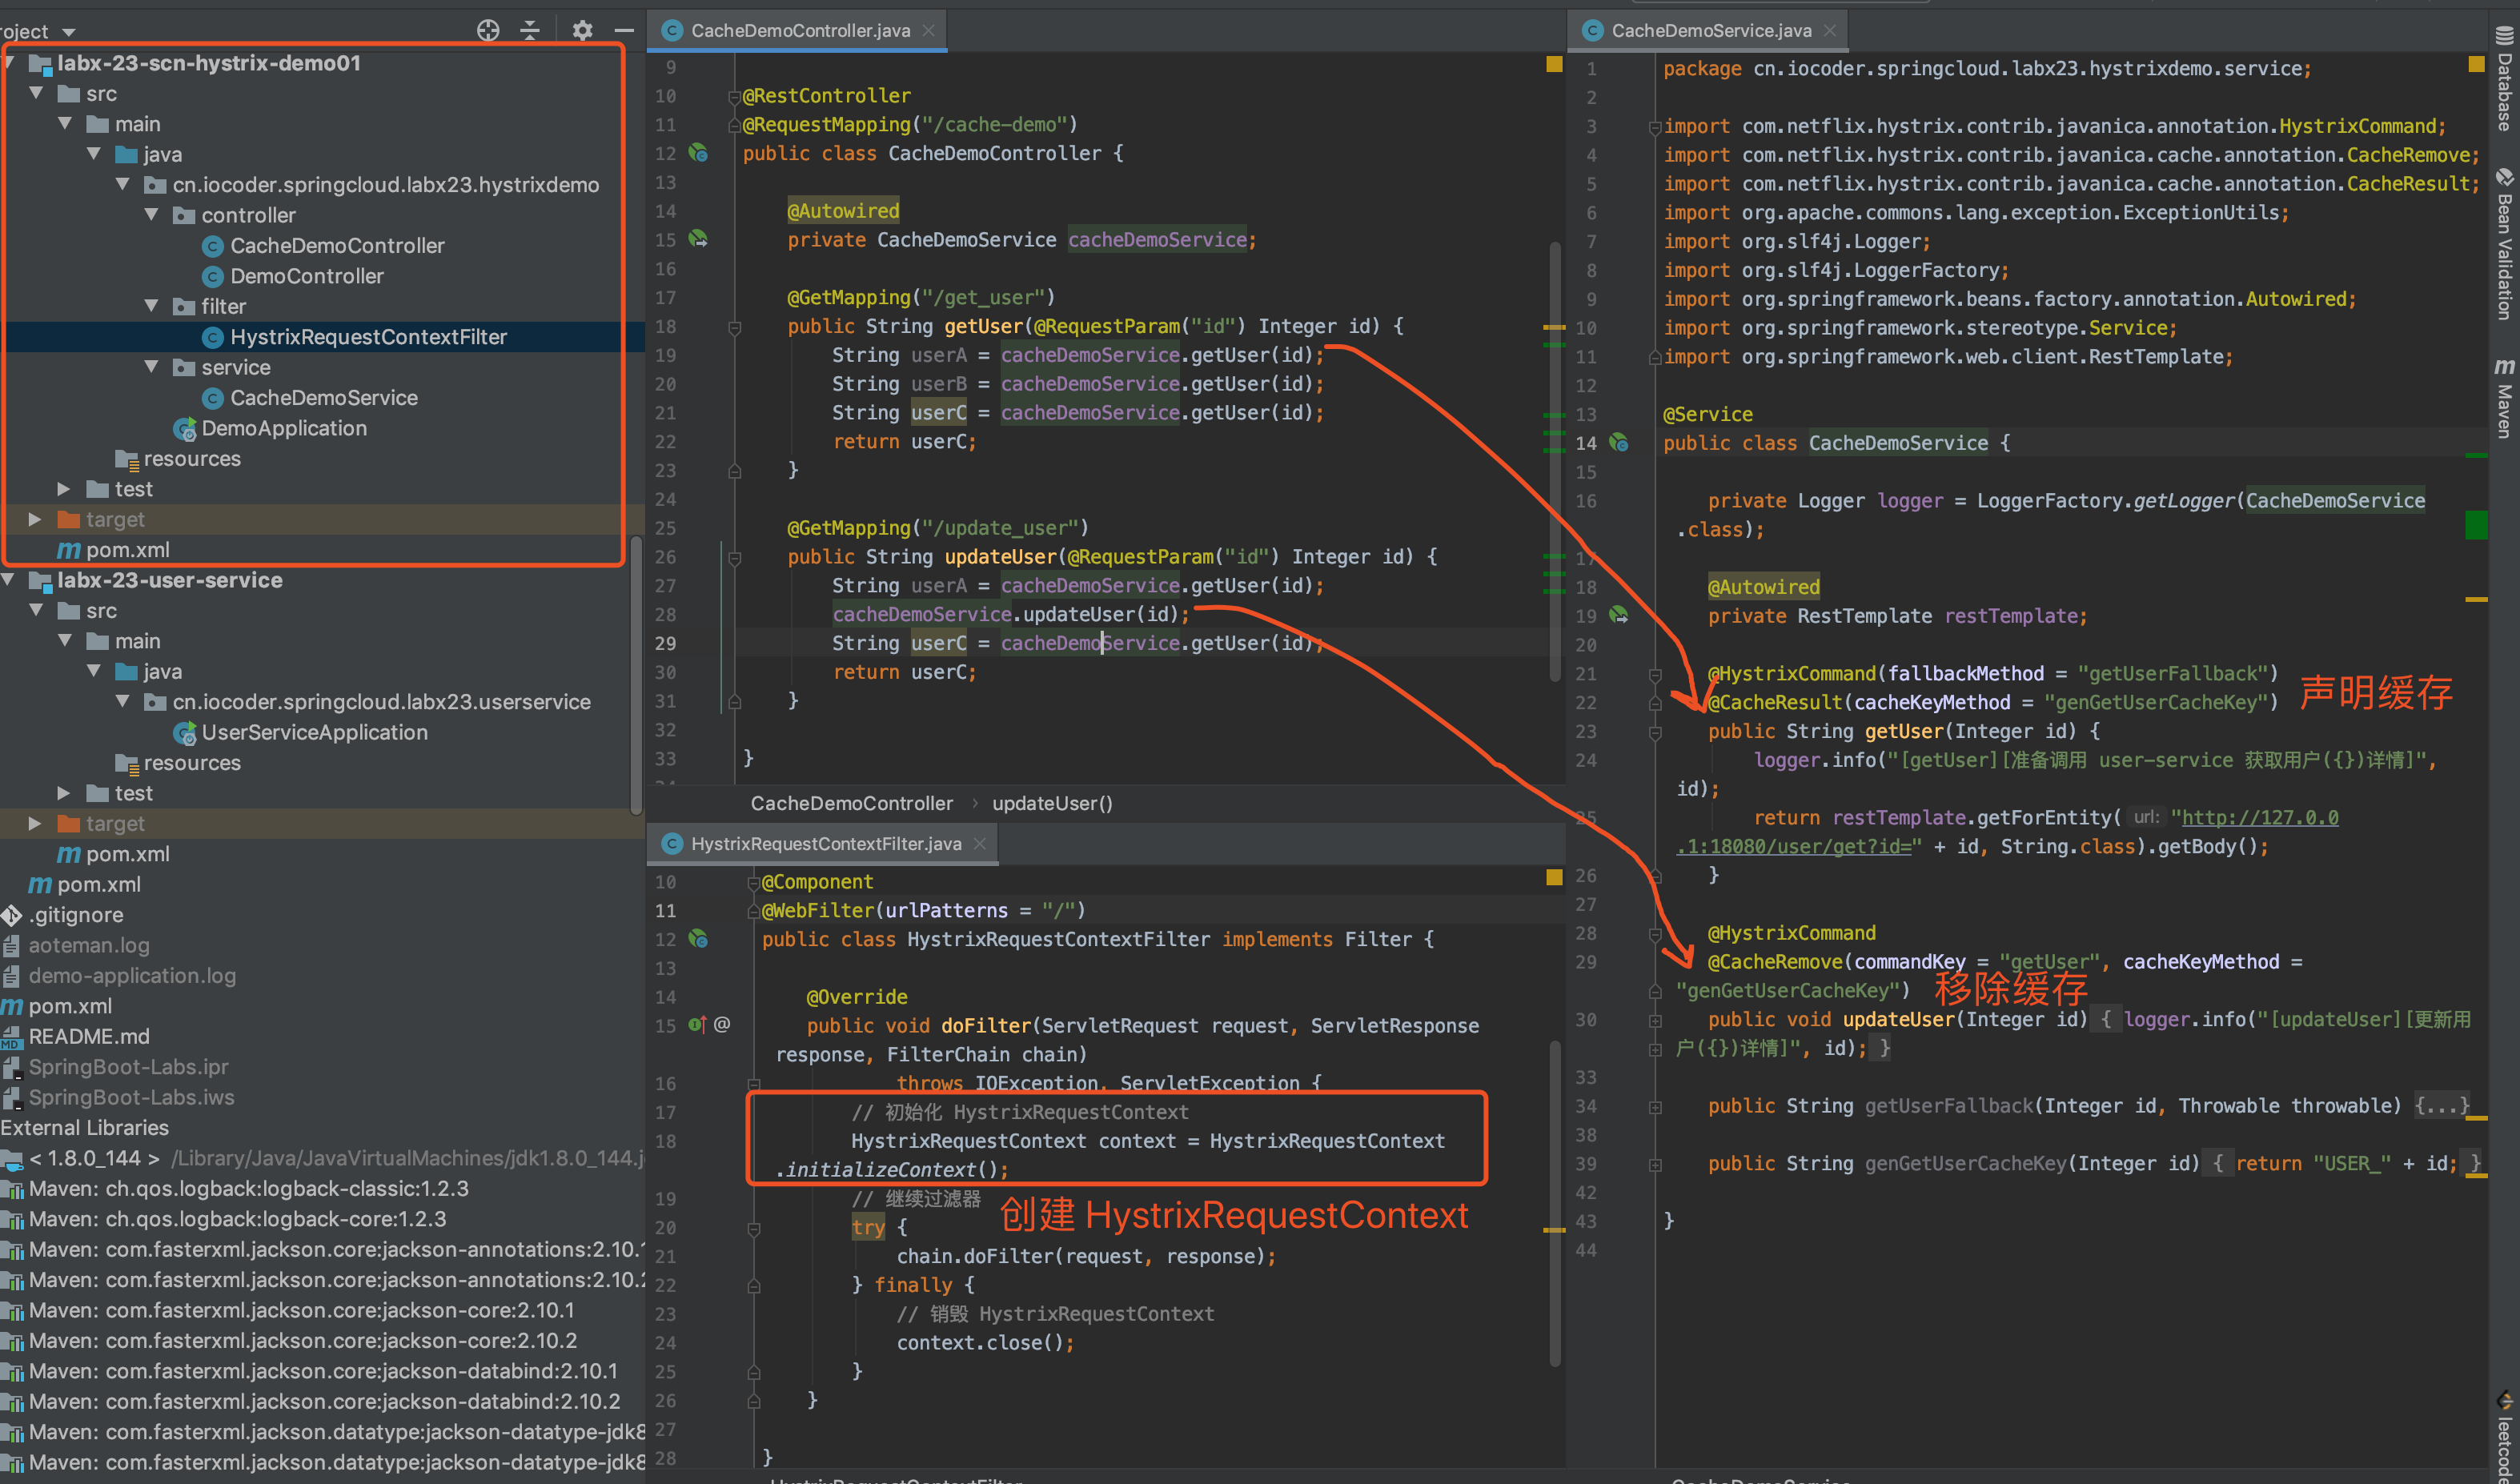2520x1484 pixels.
Task: Fold the getUser method in controller
Action: pyautogui.click(x=734, y=327)
